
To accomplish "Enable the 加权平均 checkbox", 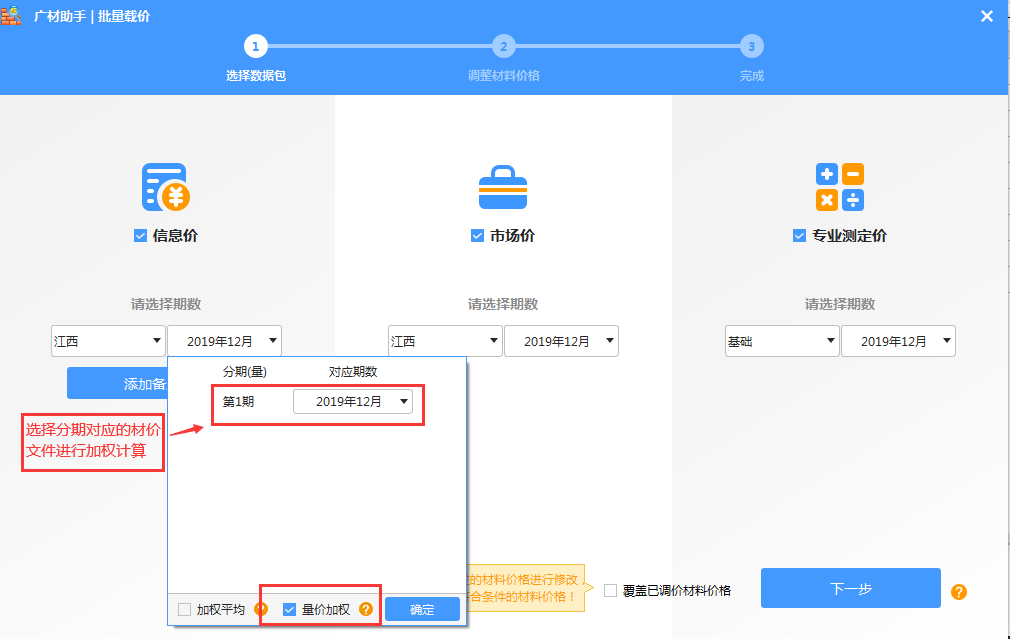I will click(184, 609).
